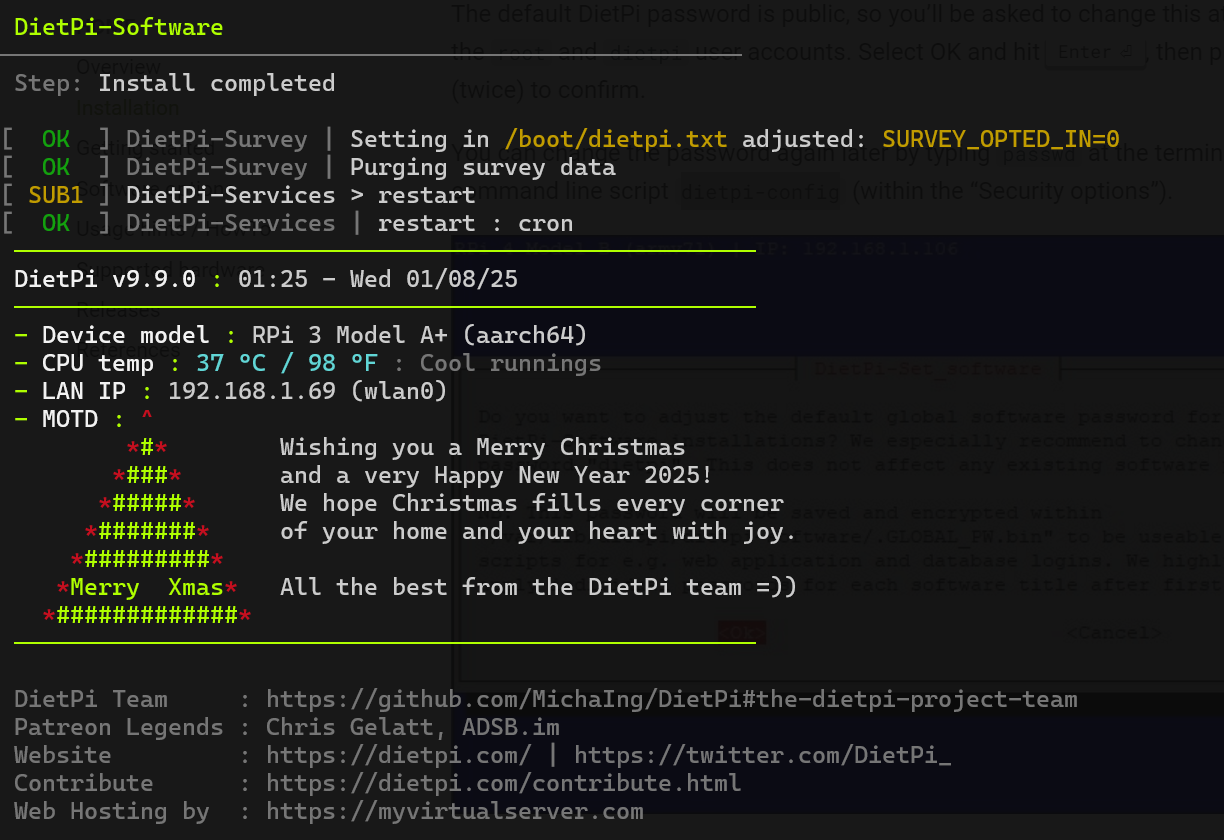Click the SURVEY_OPTED_IN=0 setting value
Viewport: 1224px width, 840px height.
(1001, 139)
